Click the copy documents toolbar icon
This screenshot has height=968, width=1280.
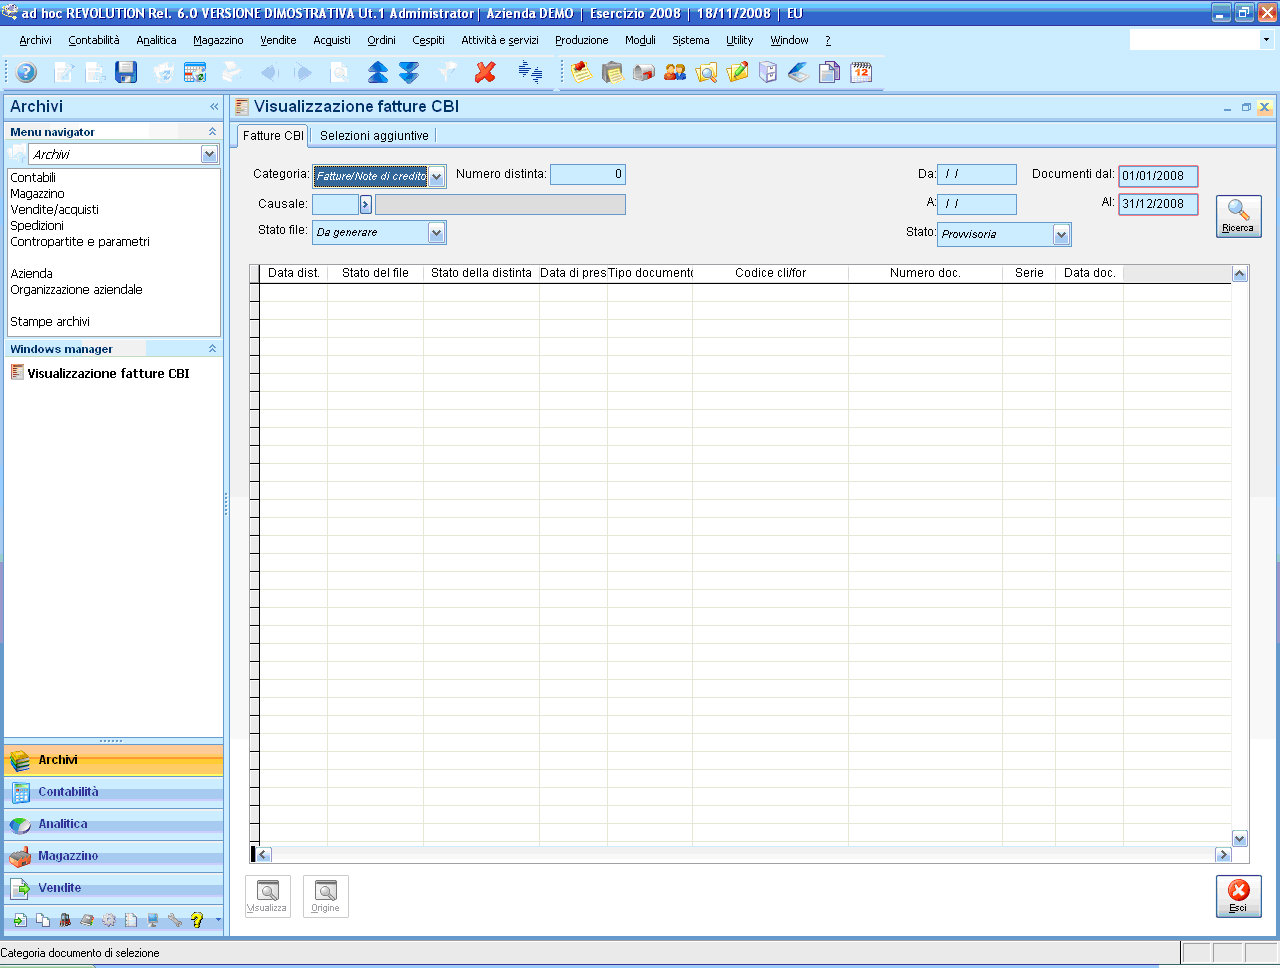click(x=829, y=72)
